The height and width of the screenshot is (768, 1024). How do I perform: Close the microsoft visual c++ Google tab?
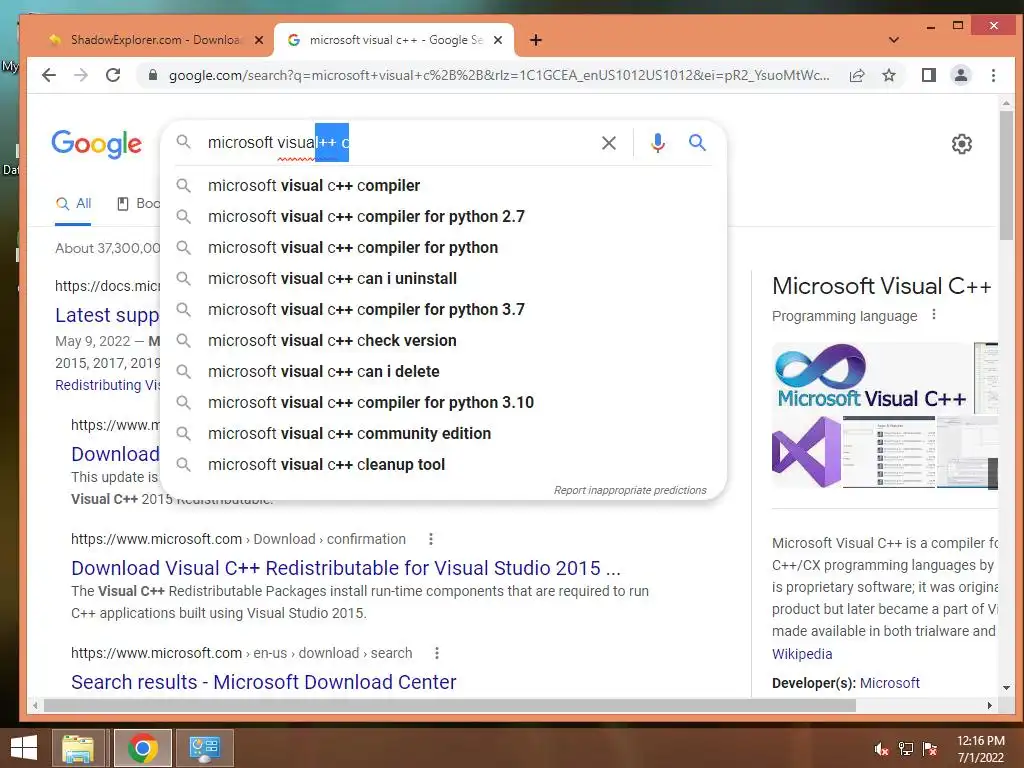point(498,40)
